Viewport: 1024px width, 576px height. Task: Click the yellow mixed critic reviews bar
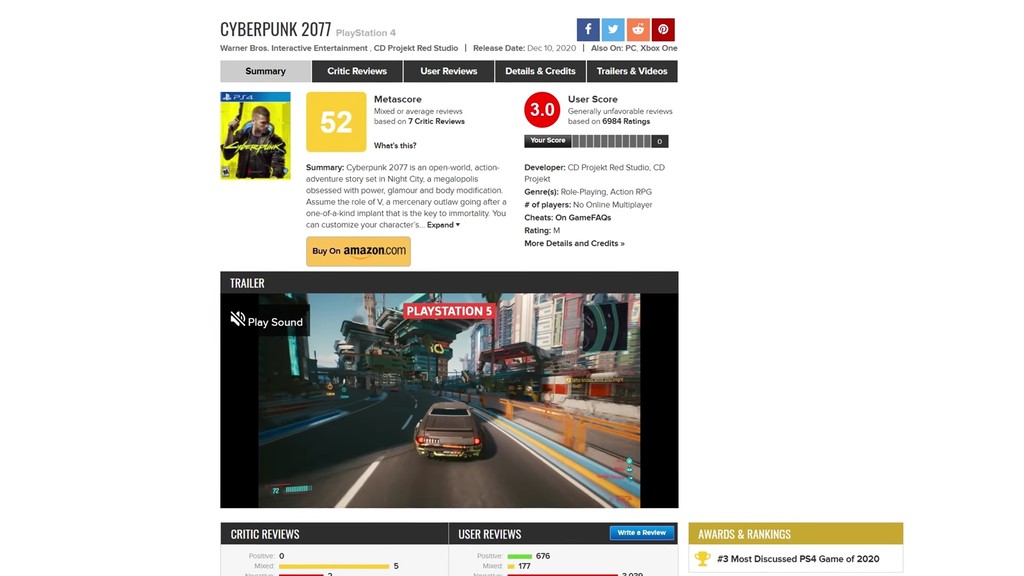pyautogui.click(x=334, y=566)
